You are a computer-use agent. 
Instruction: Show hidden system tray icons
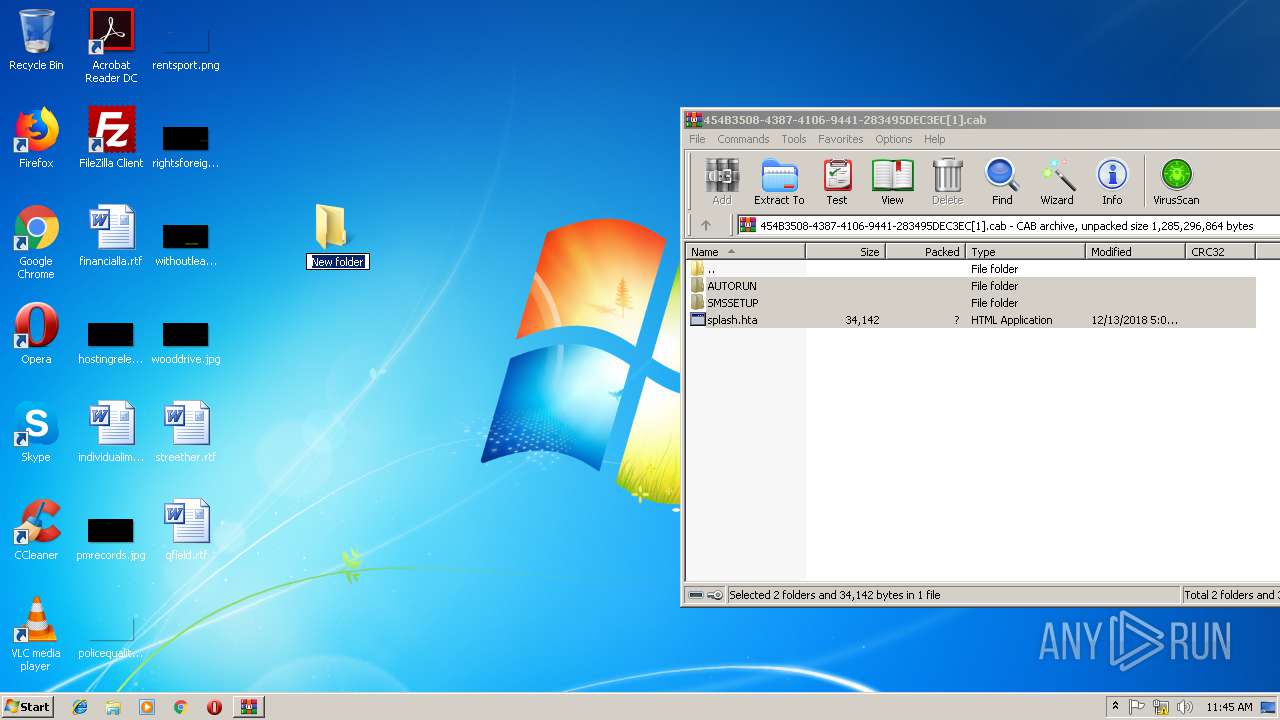tap(1115, 707)
